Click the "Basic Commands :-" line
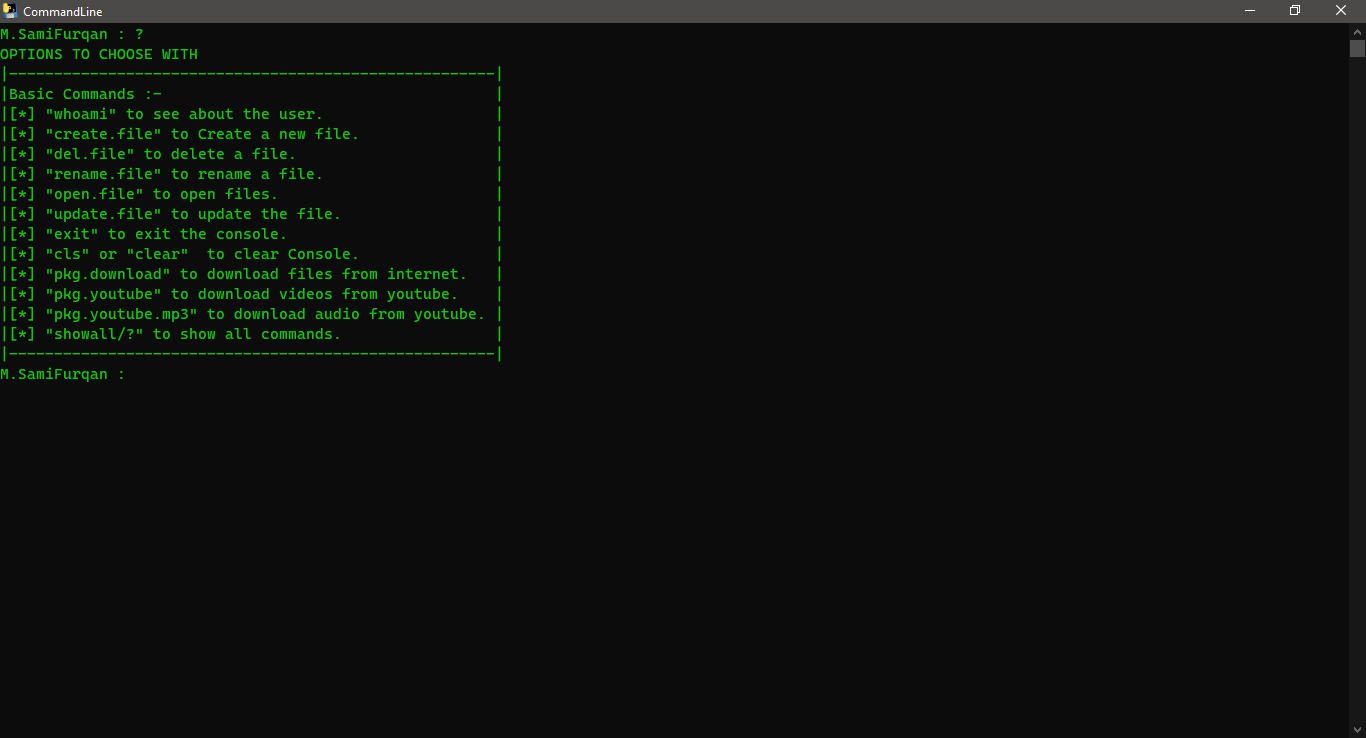The image size is (1366, 738). [x=85, y=94]
